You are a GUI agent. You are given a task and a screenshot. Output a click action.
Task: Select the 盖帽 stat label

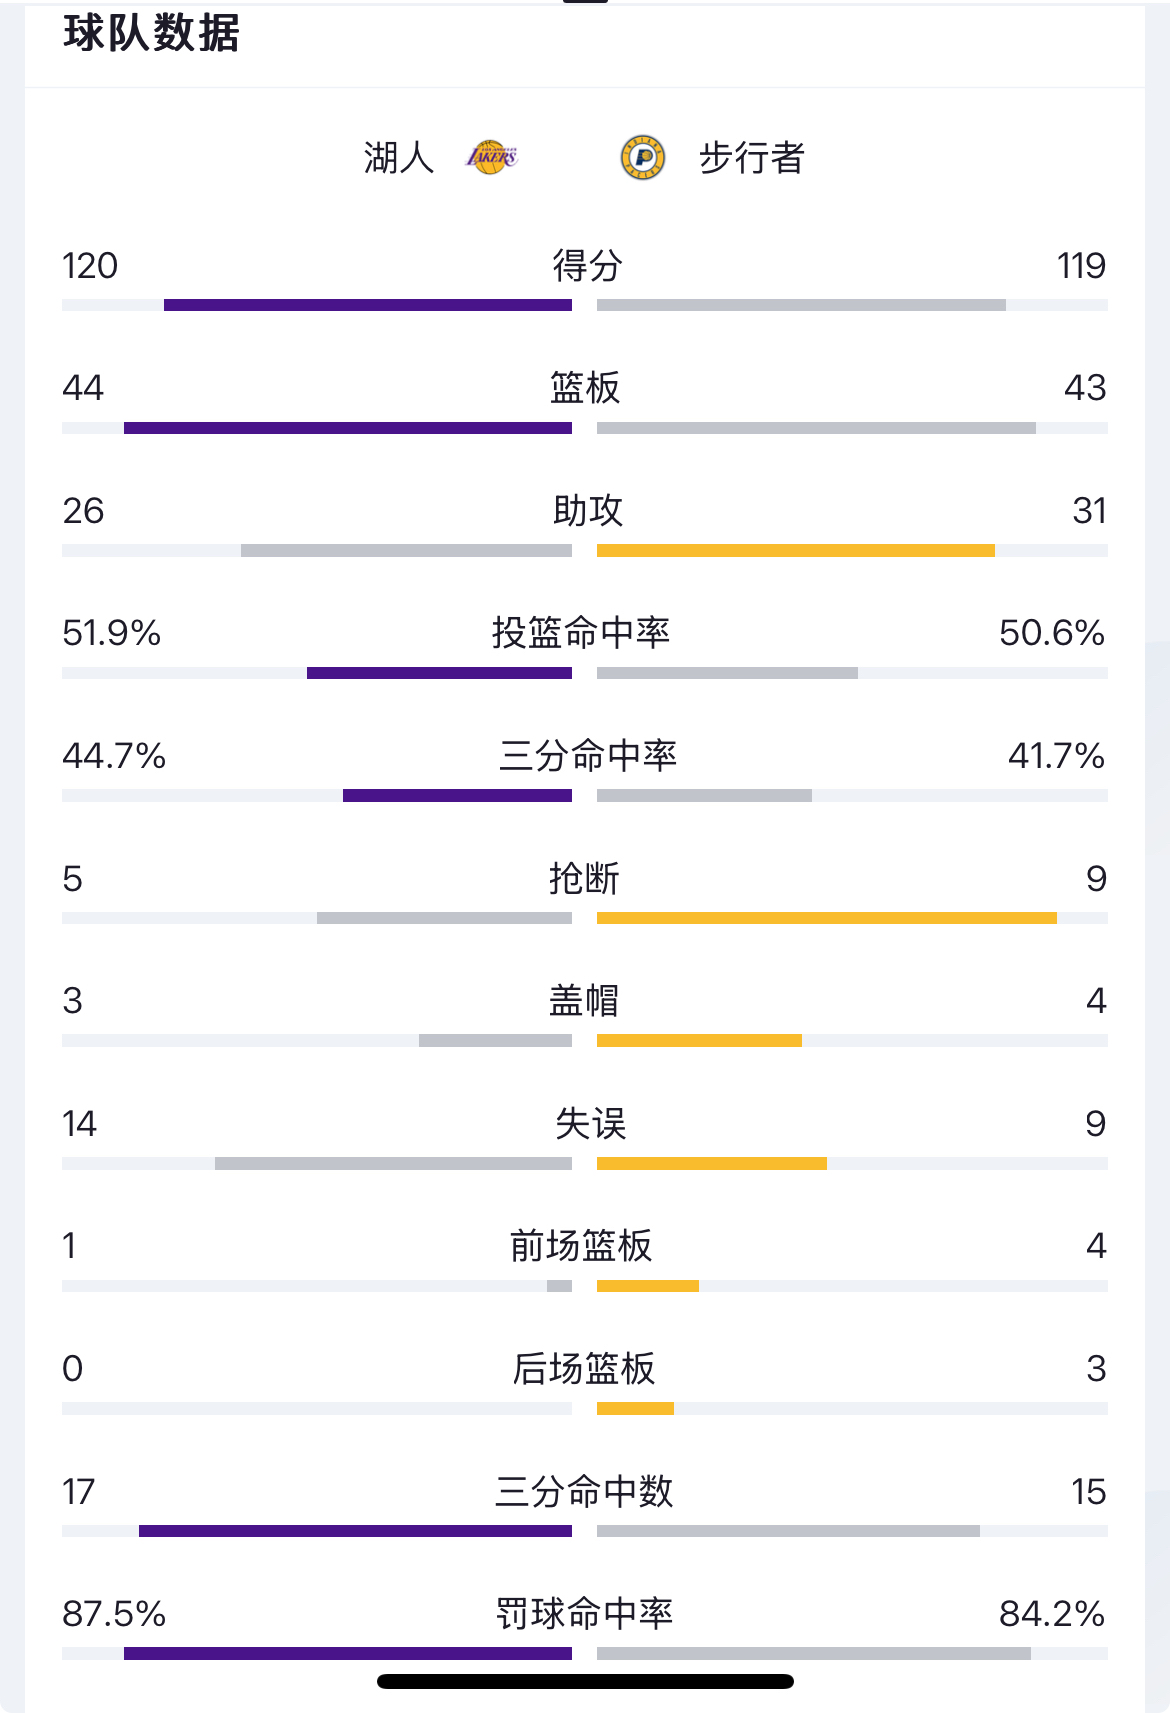coord(584,1001)
